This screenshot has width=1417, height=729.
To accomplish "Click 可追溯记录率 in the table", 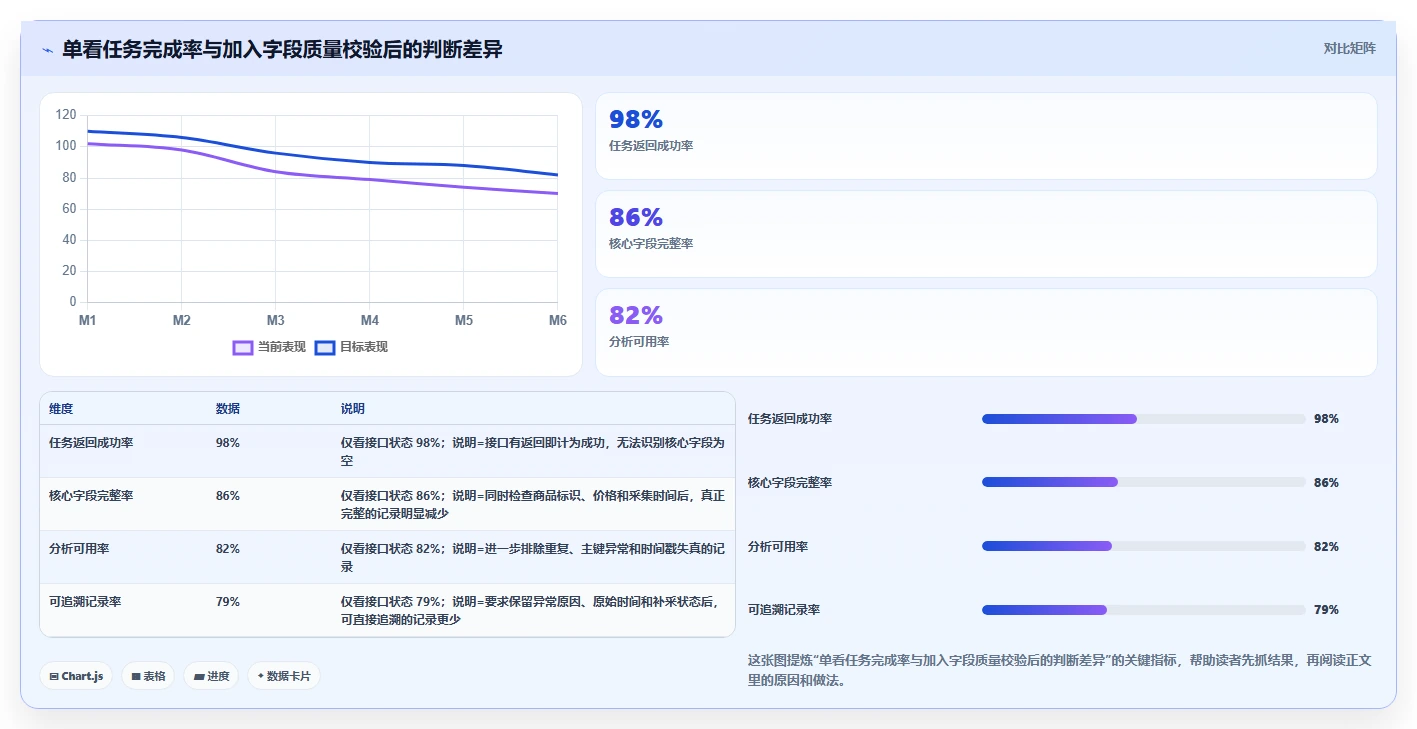I will tap(85, 601).
